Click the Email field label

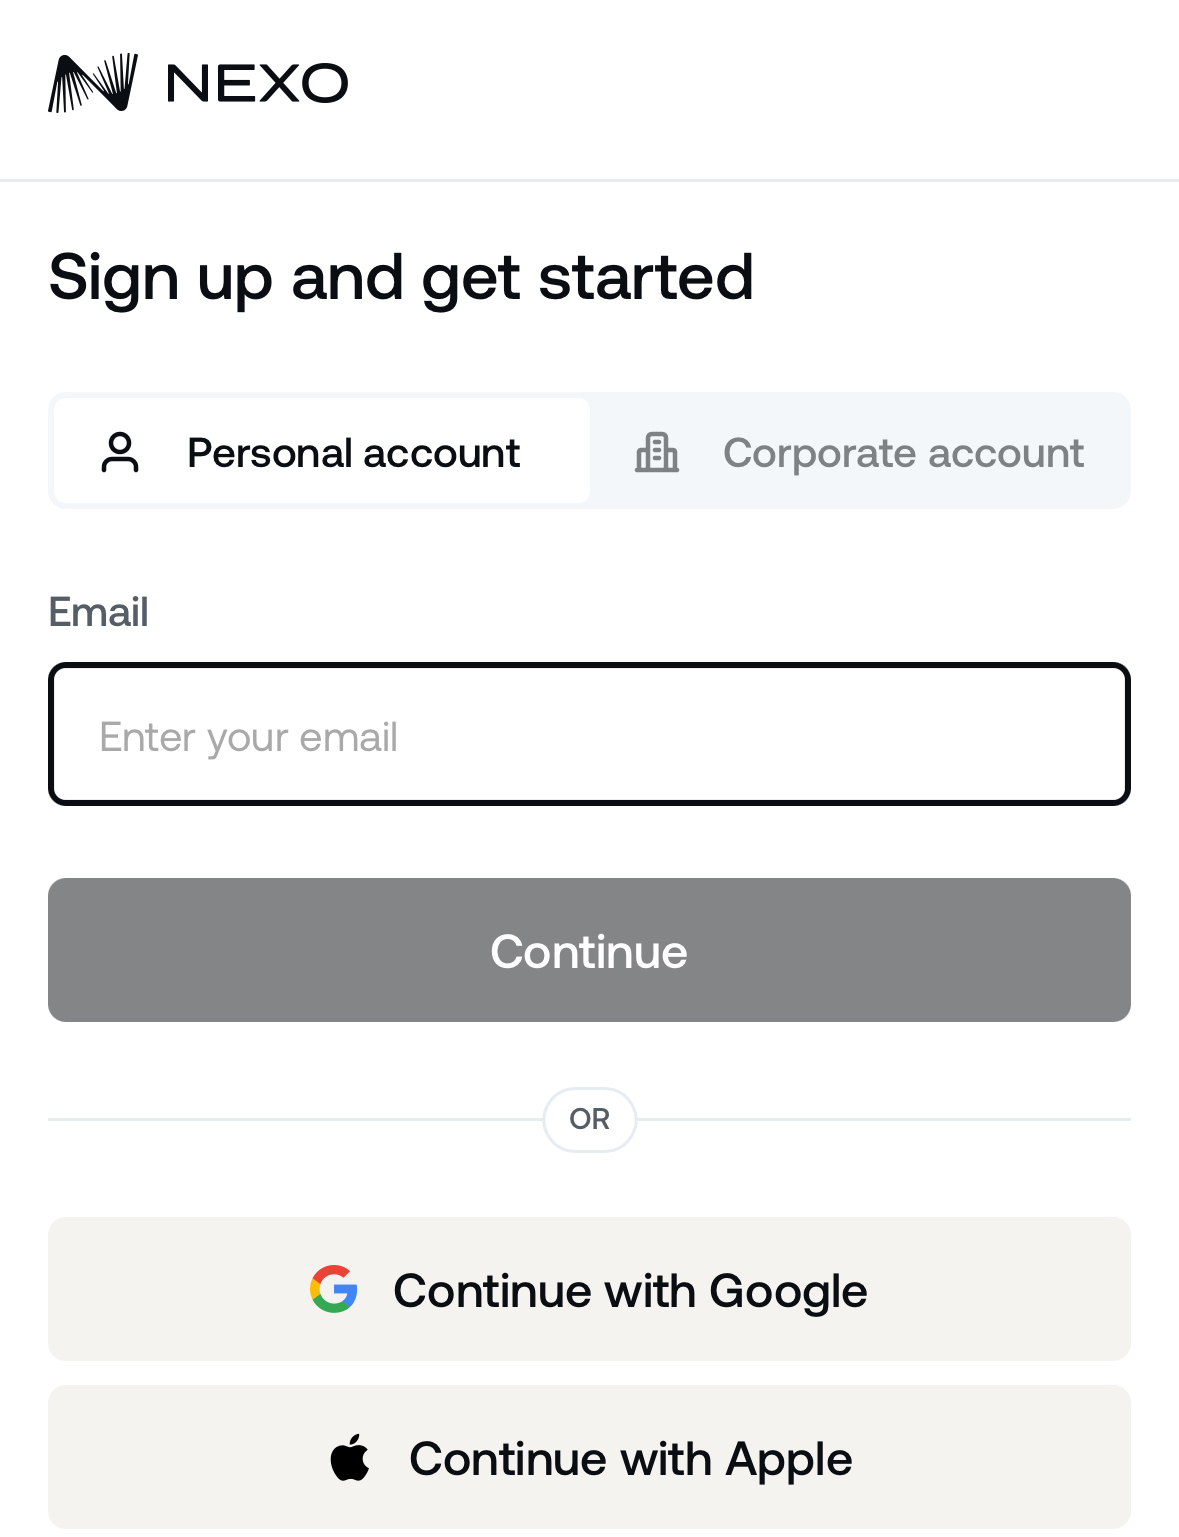coord(98,612)
